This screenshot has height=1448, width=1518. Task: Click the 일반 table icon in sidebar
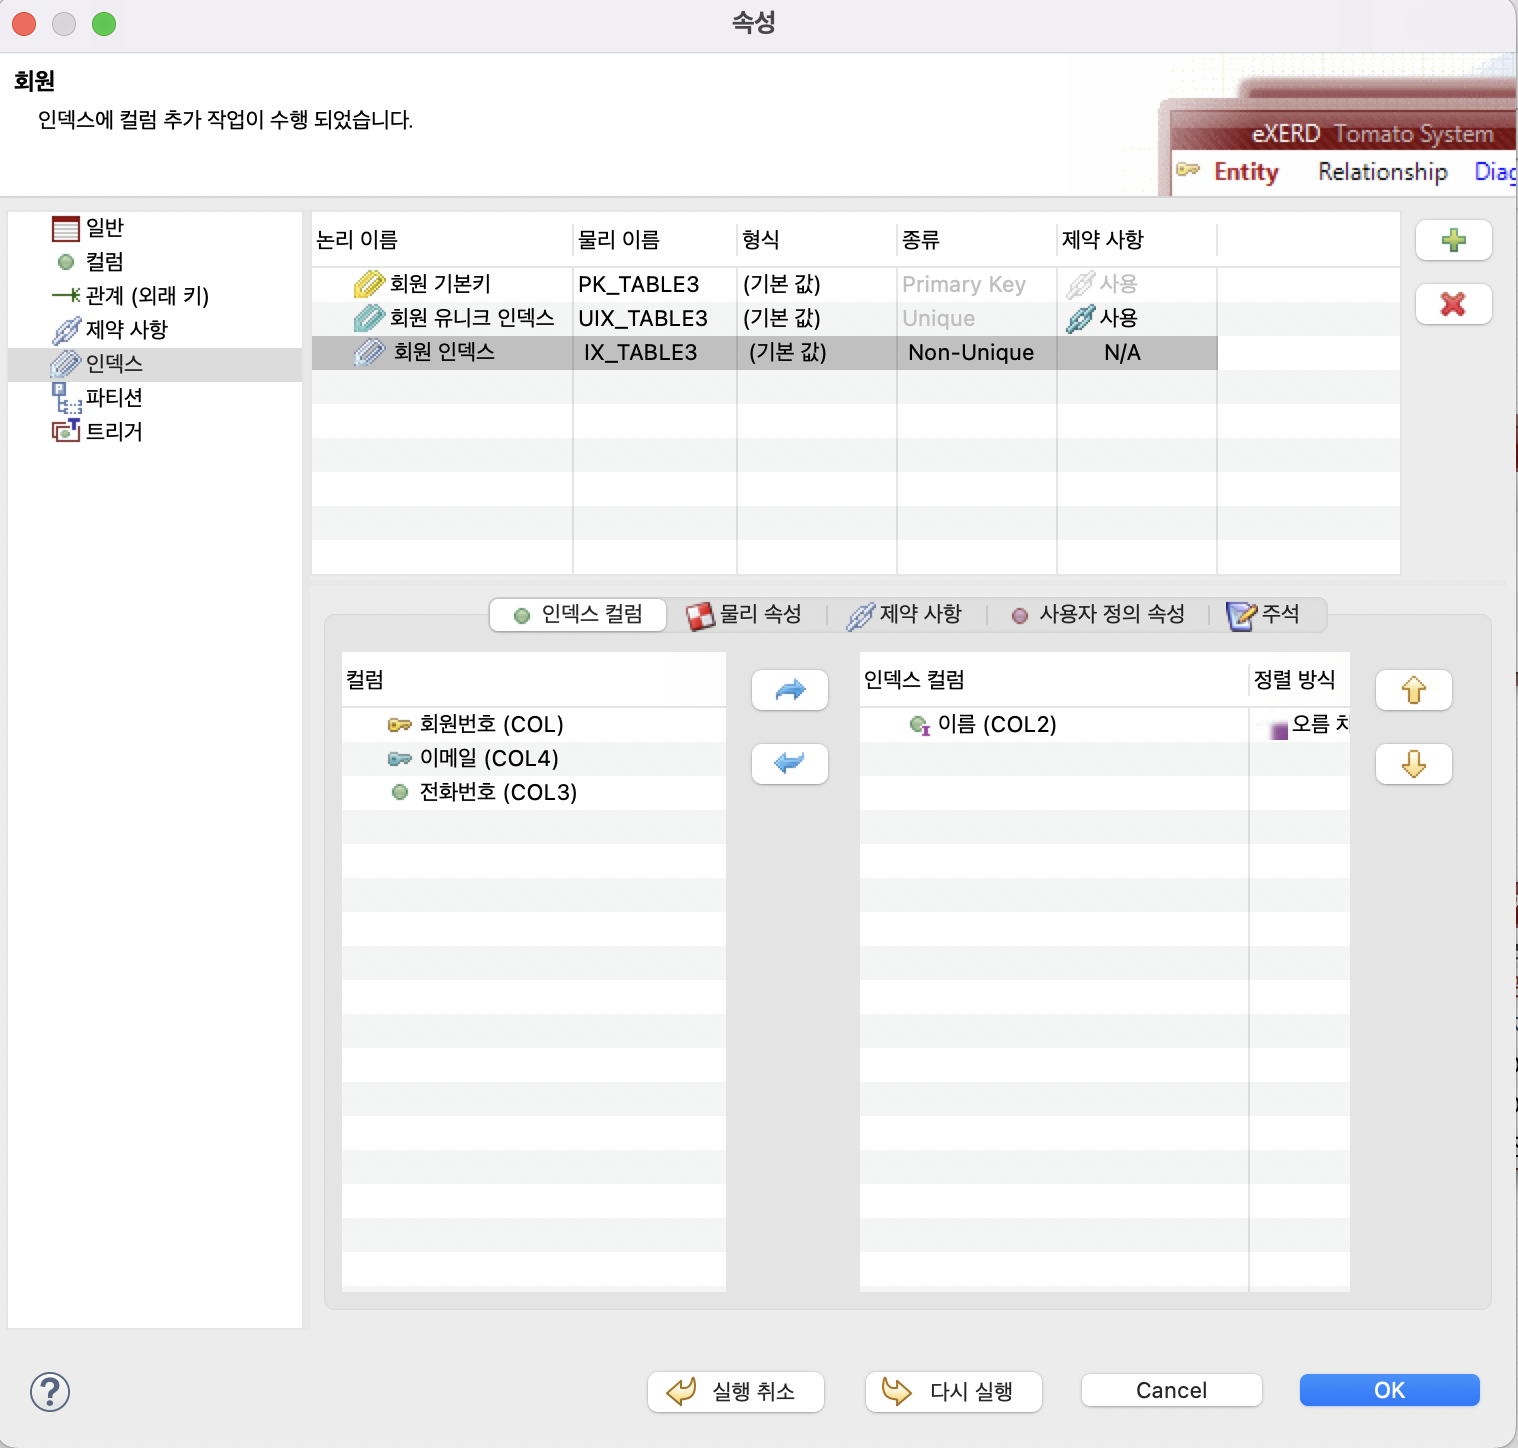coord(66,229)
